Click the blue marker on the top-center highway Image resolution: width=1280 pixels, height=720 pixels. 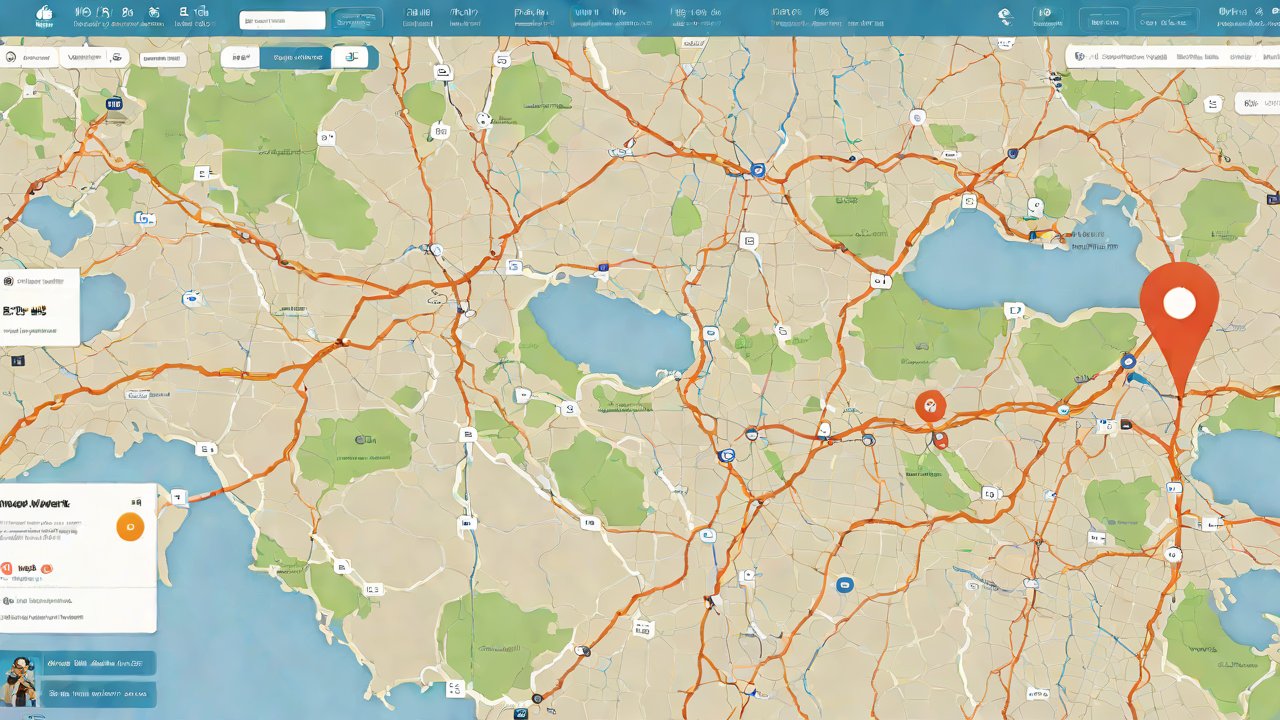pos(757,170)
